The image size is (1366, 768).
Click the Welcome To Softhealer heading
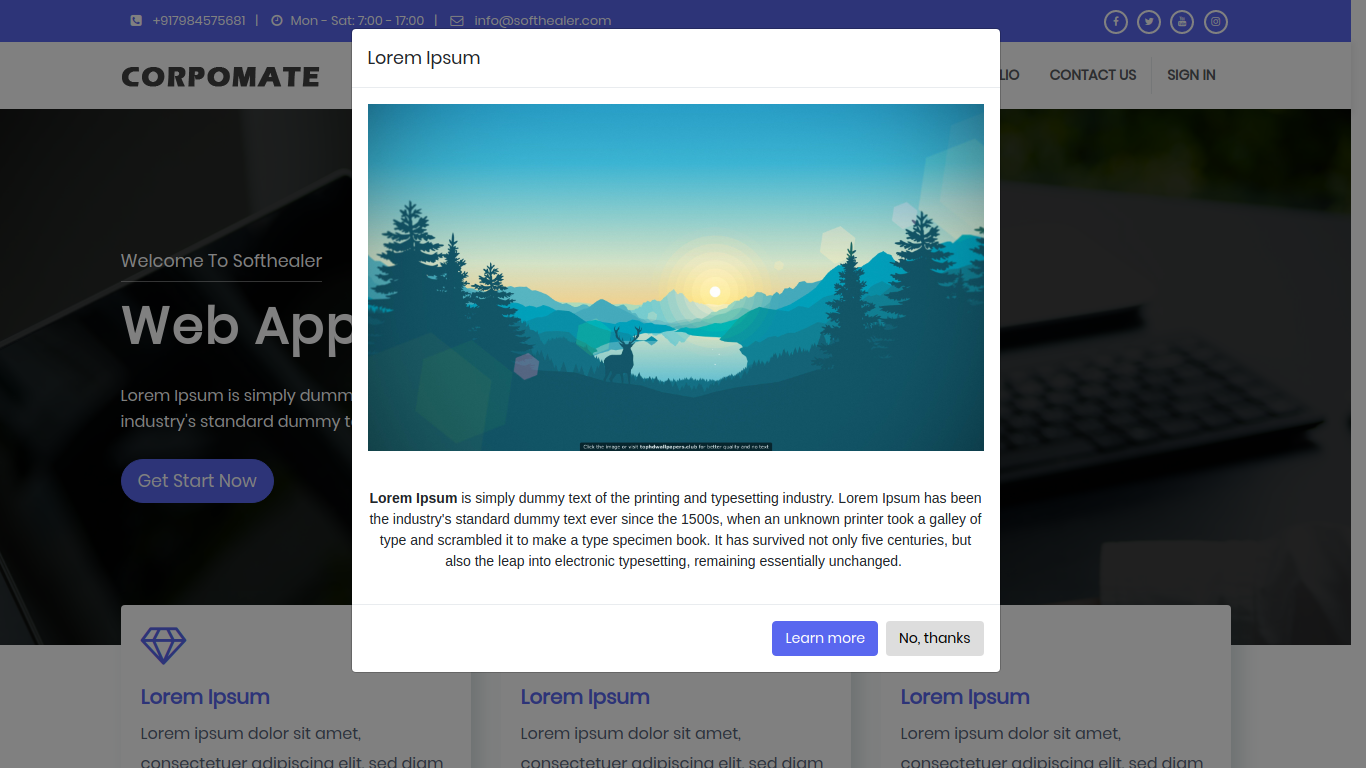click(x=221, y=261)
